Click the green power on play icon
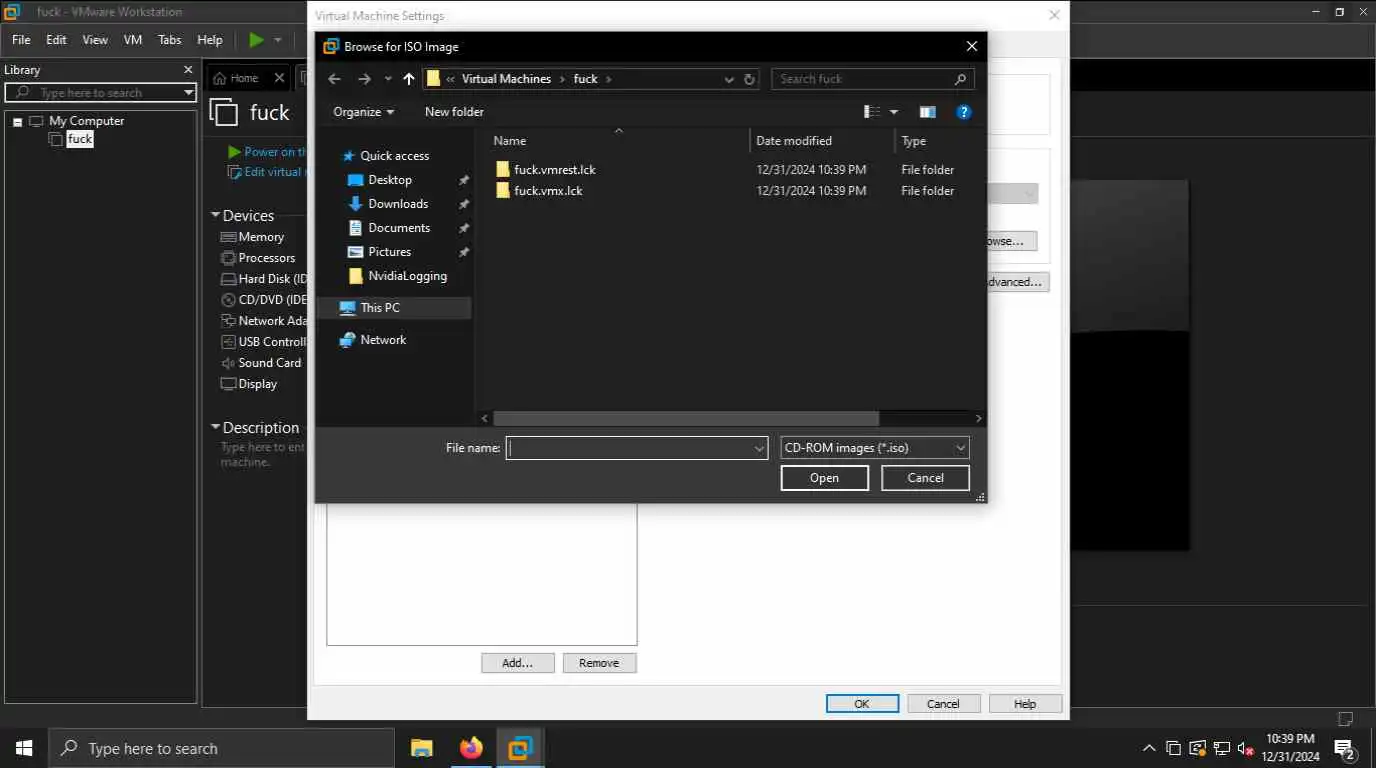The height and width of the screenshot is (768, 1376). 257,40
